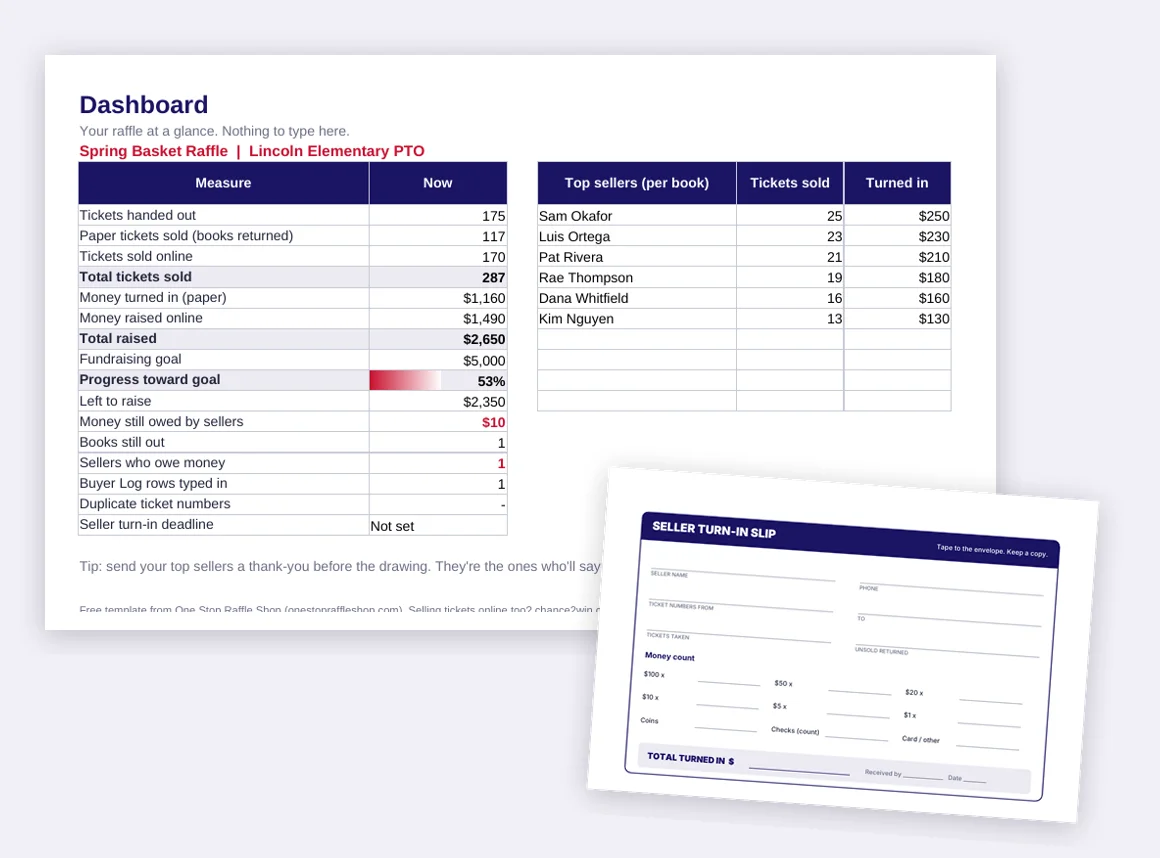
Task: Click the Luis Ortega seller row name
Action: coord(574,237)
